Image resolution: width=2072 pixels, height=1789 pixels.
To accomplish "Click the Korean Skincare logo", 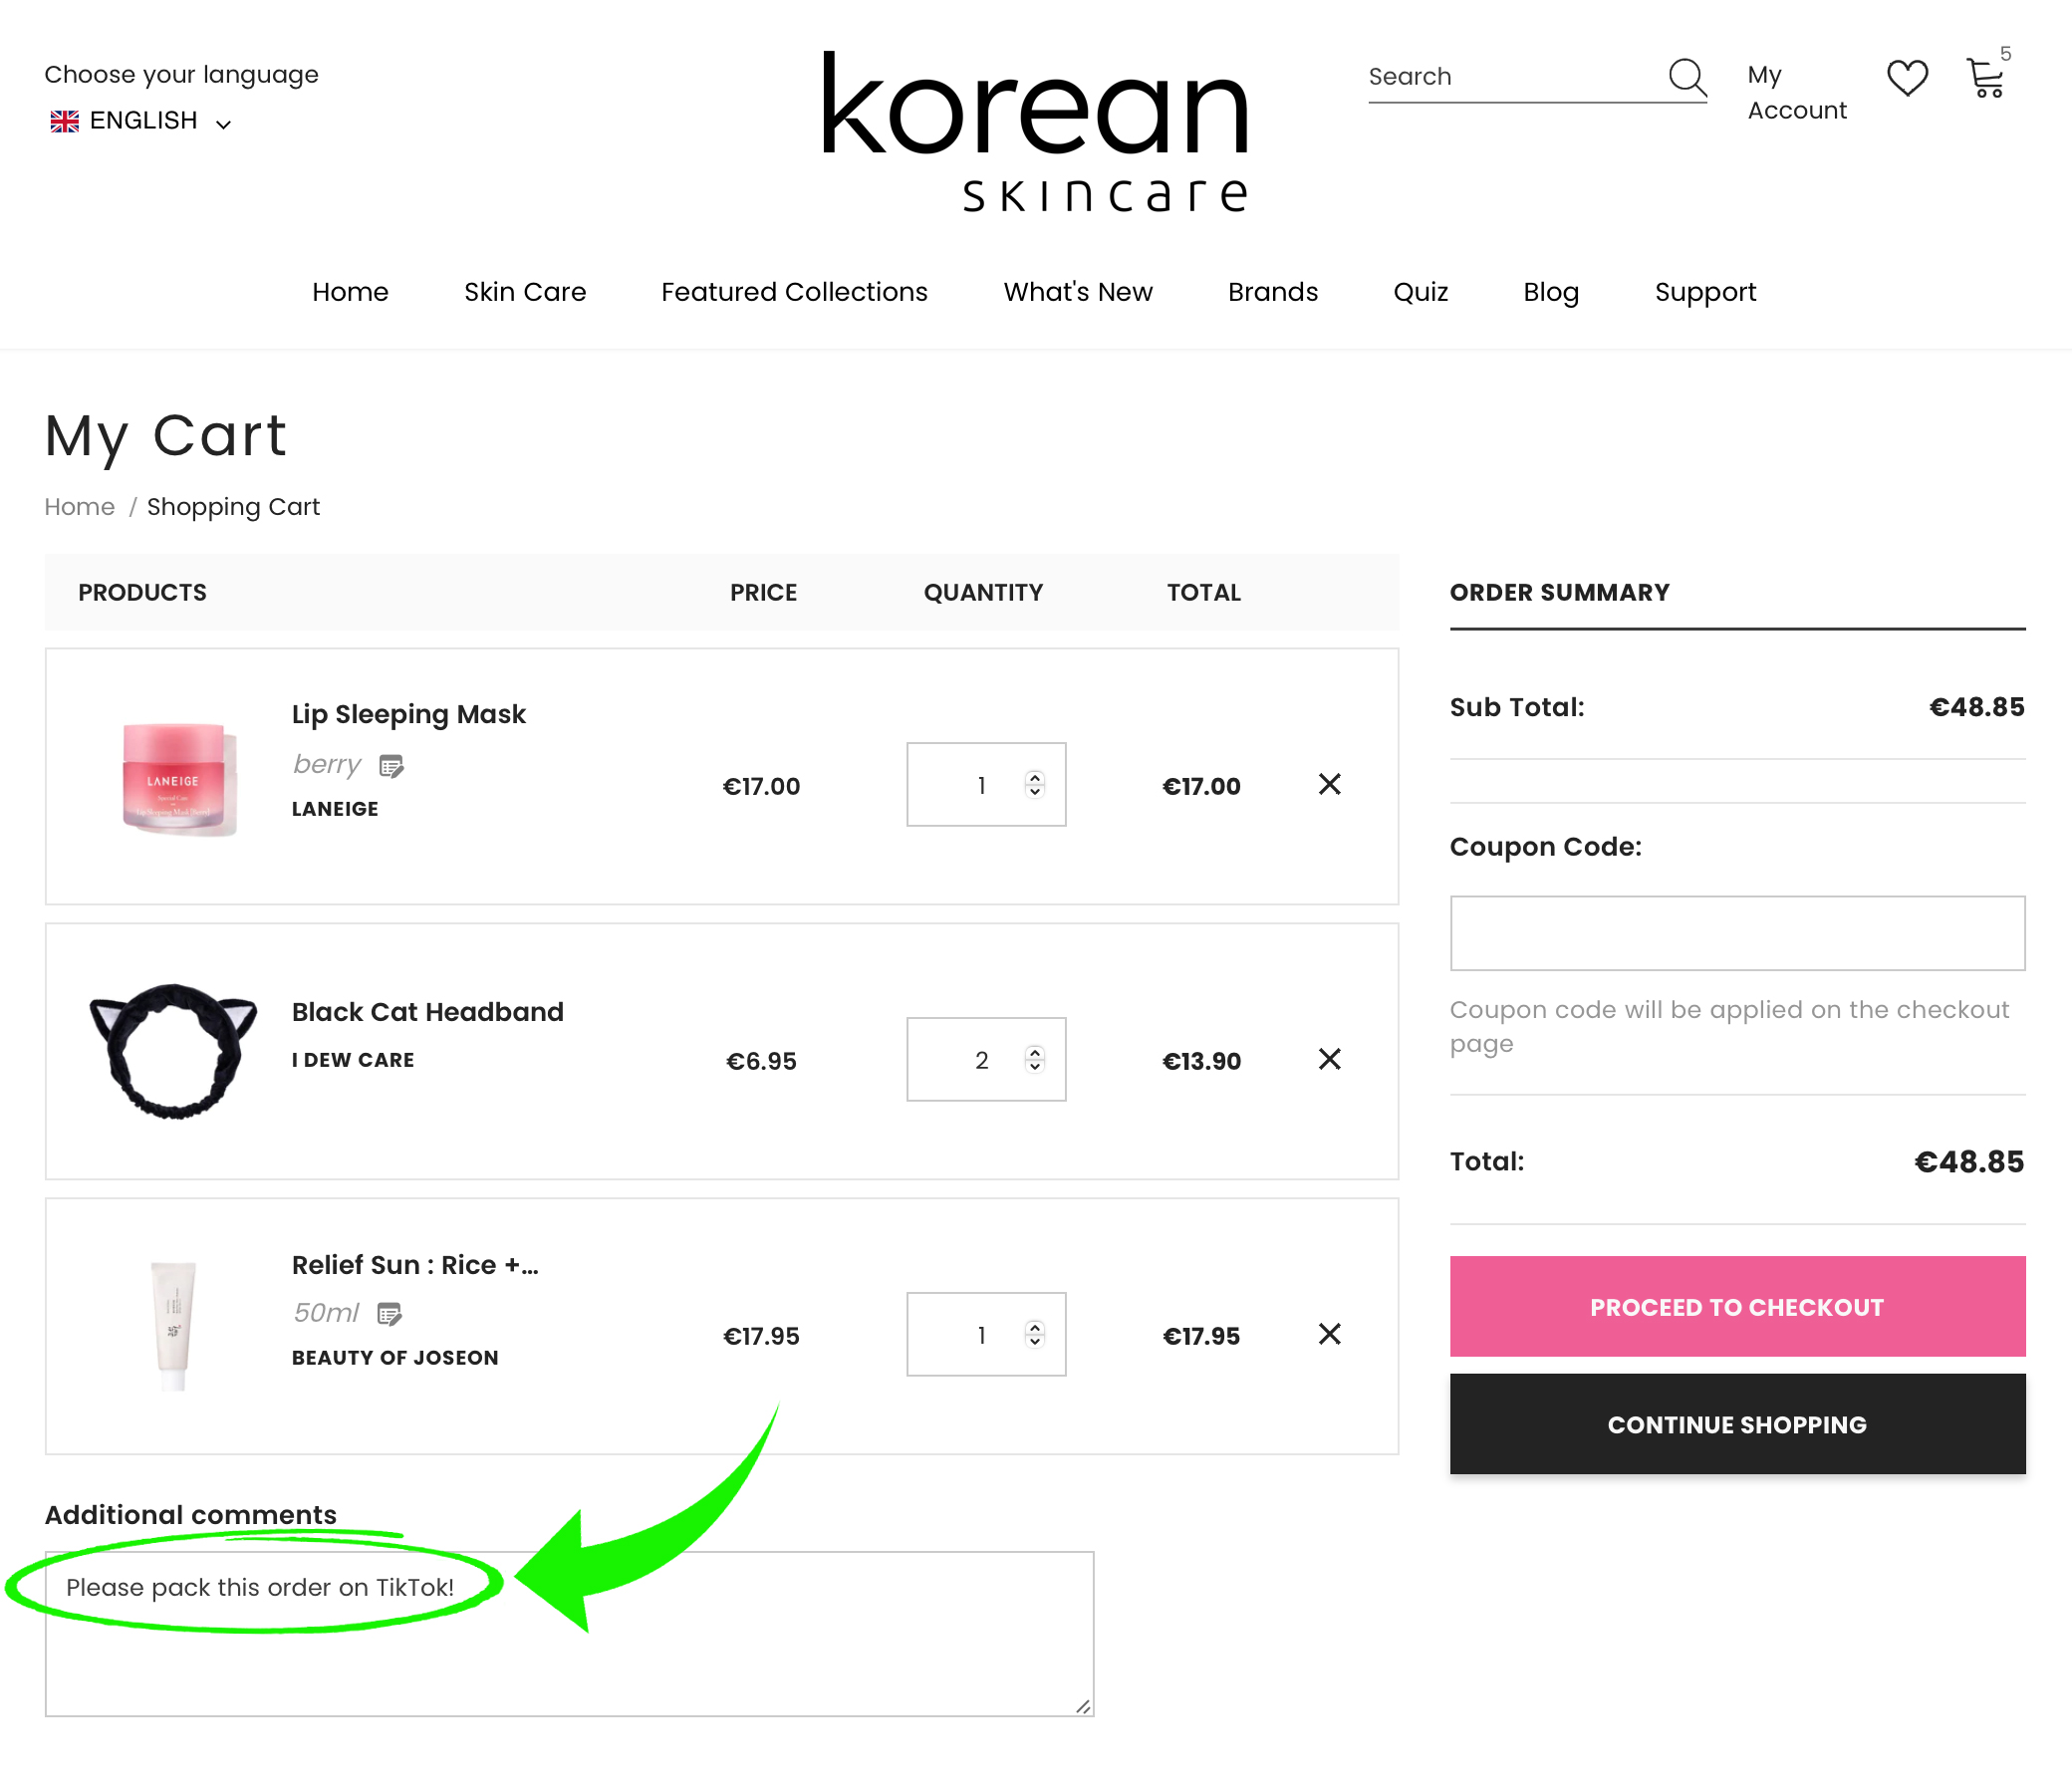I will pyautogui.click(x=1036, y=132).
